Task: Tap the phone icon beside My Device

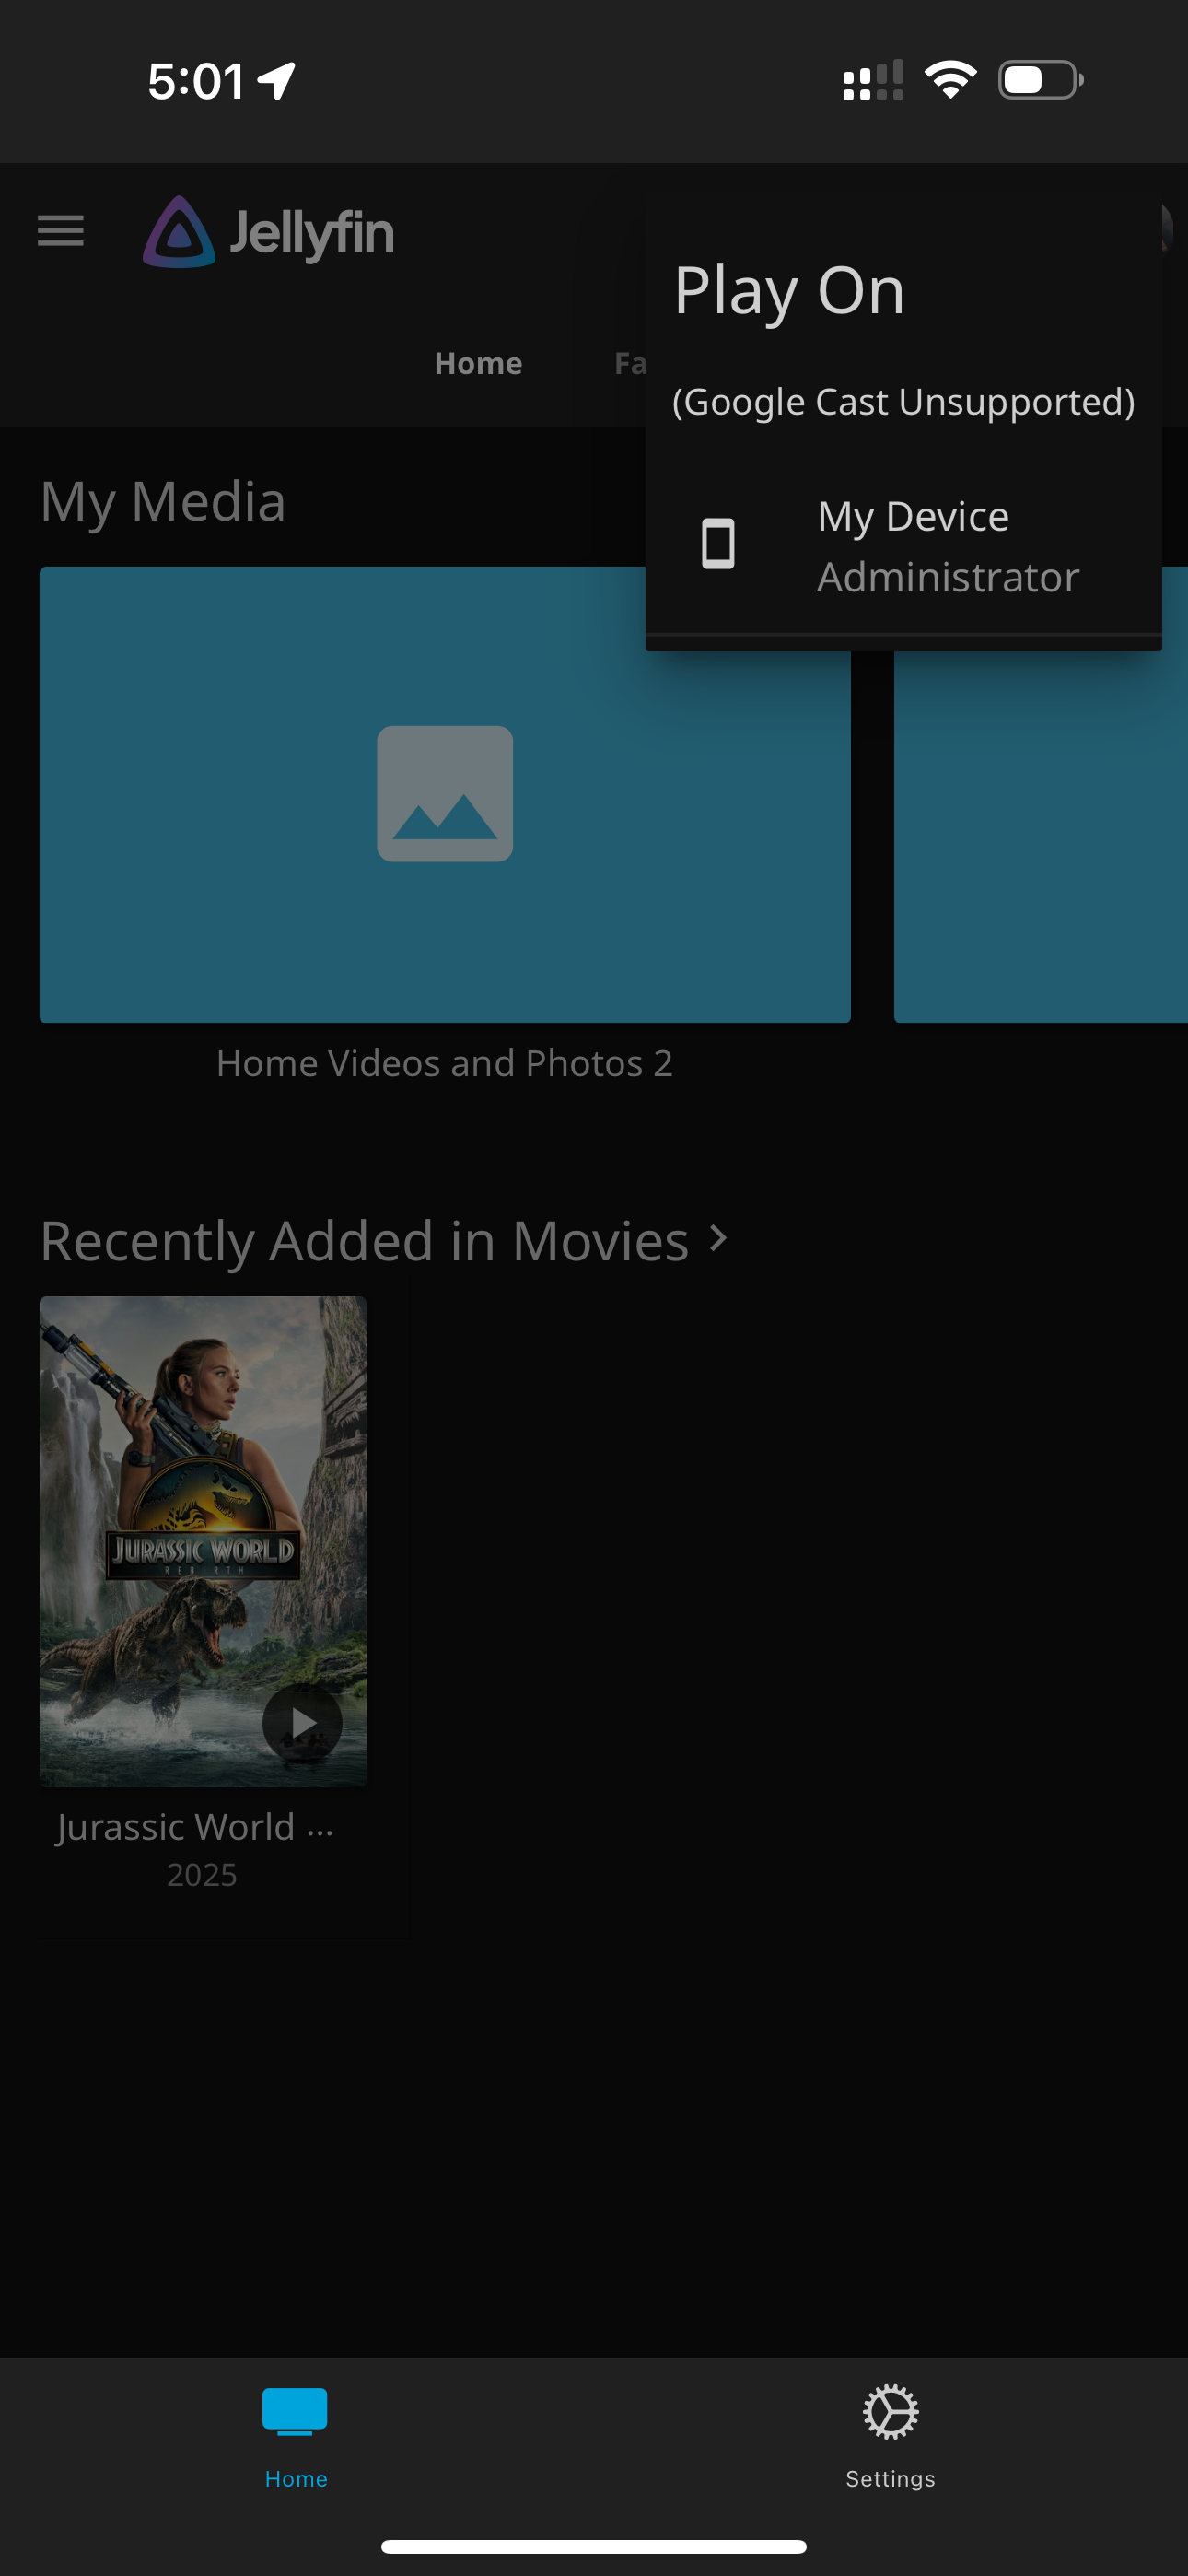Action: point(718,544)
